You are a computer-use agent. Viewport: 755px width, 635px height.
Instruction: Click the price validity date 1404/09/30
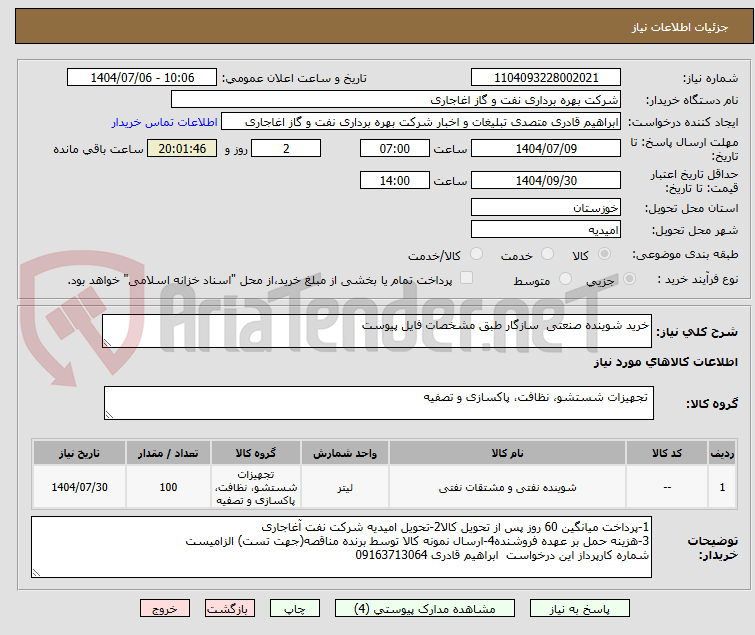click(546, 180)
